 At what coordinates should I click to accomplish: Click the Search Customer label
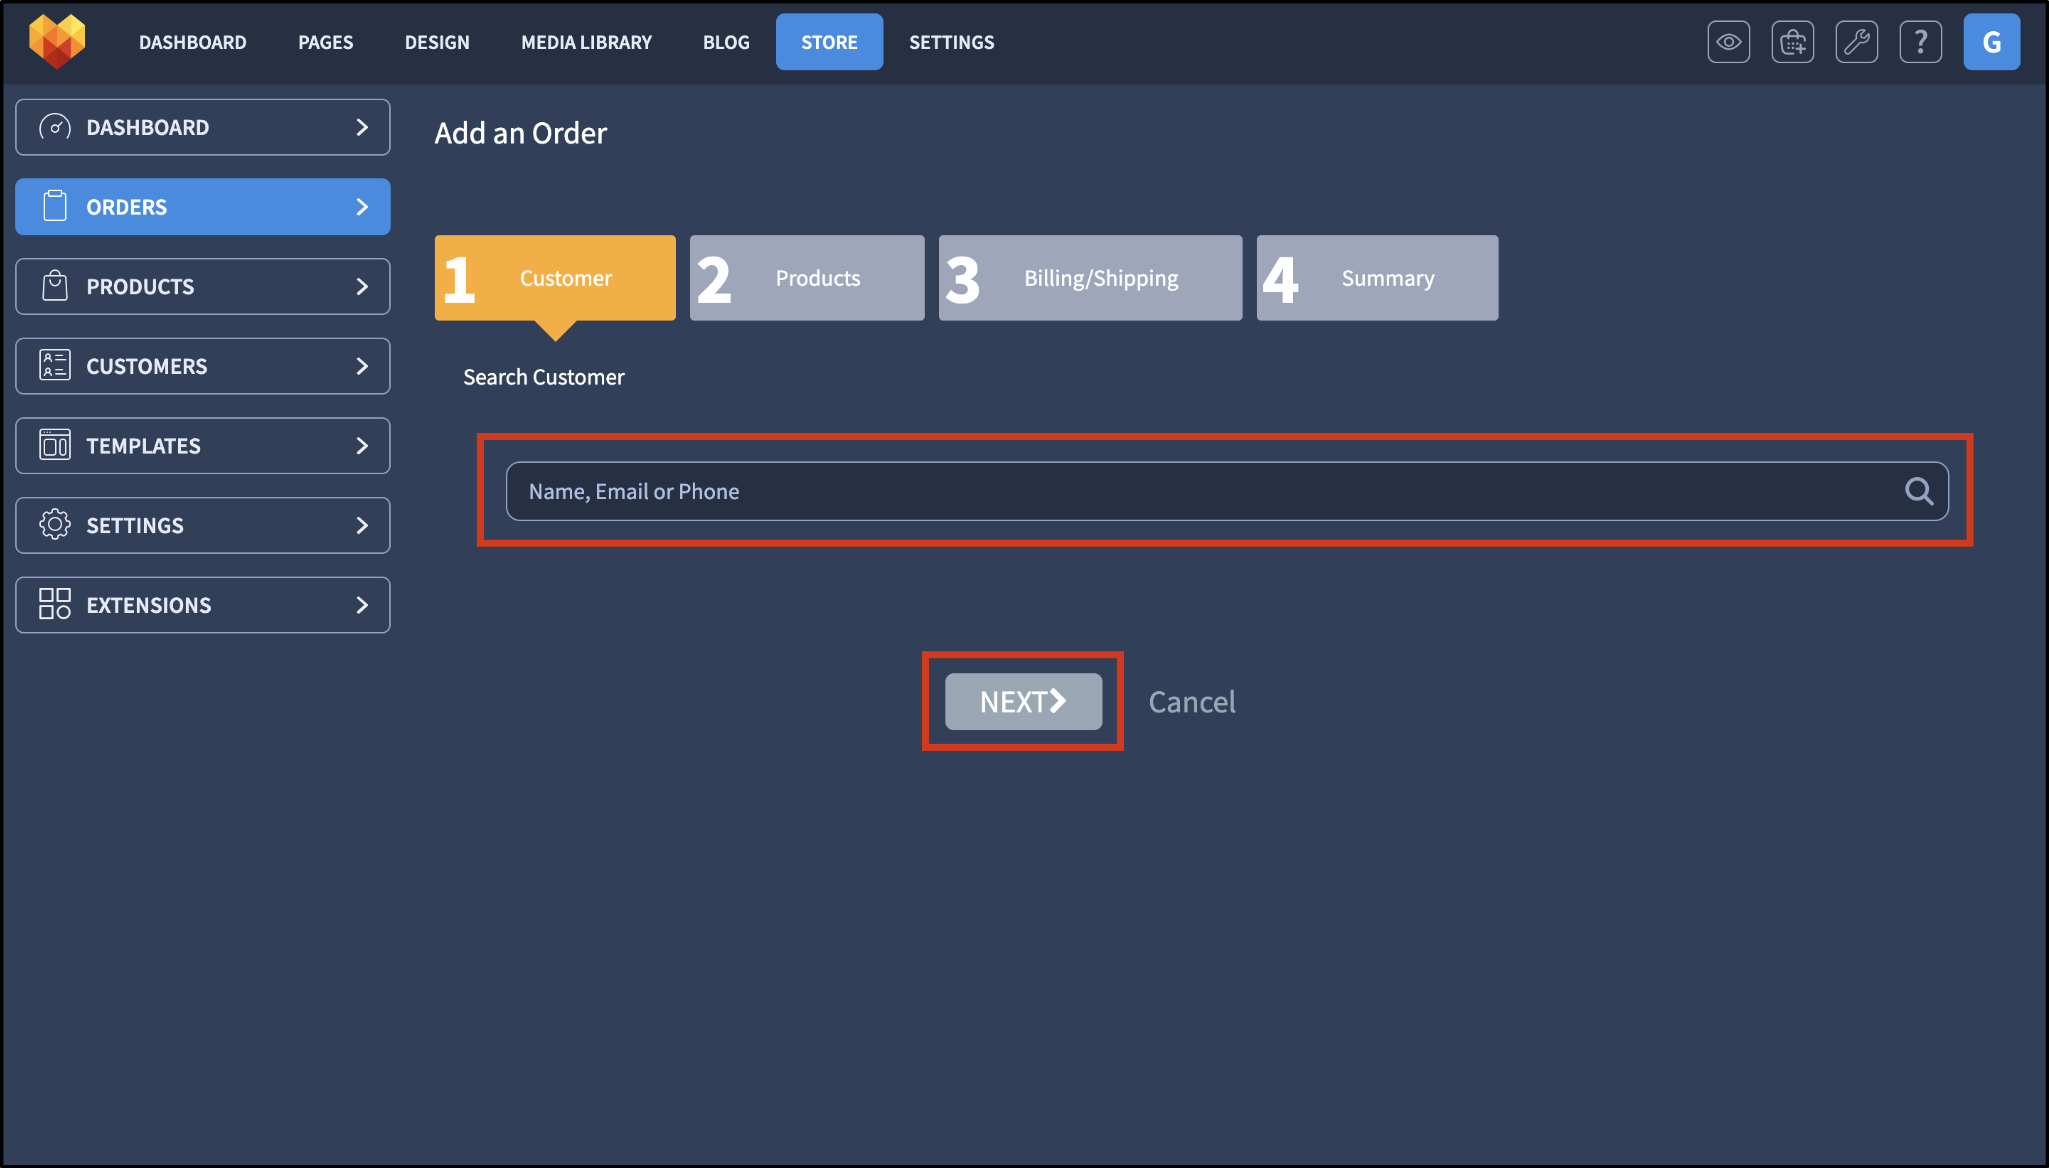543,377
